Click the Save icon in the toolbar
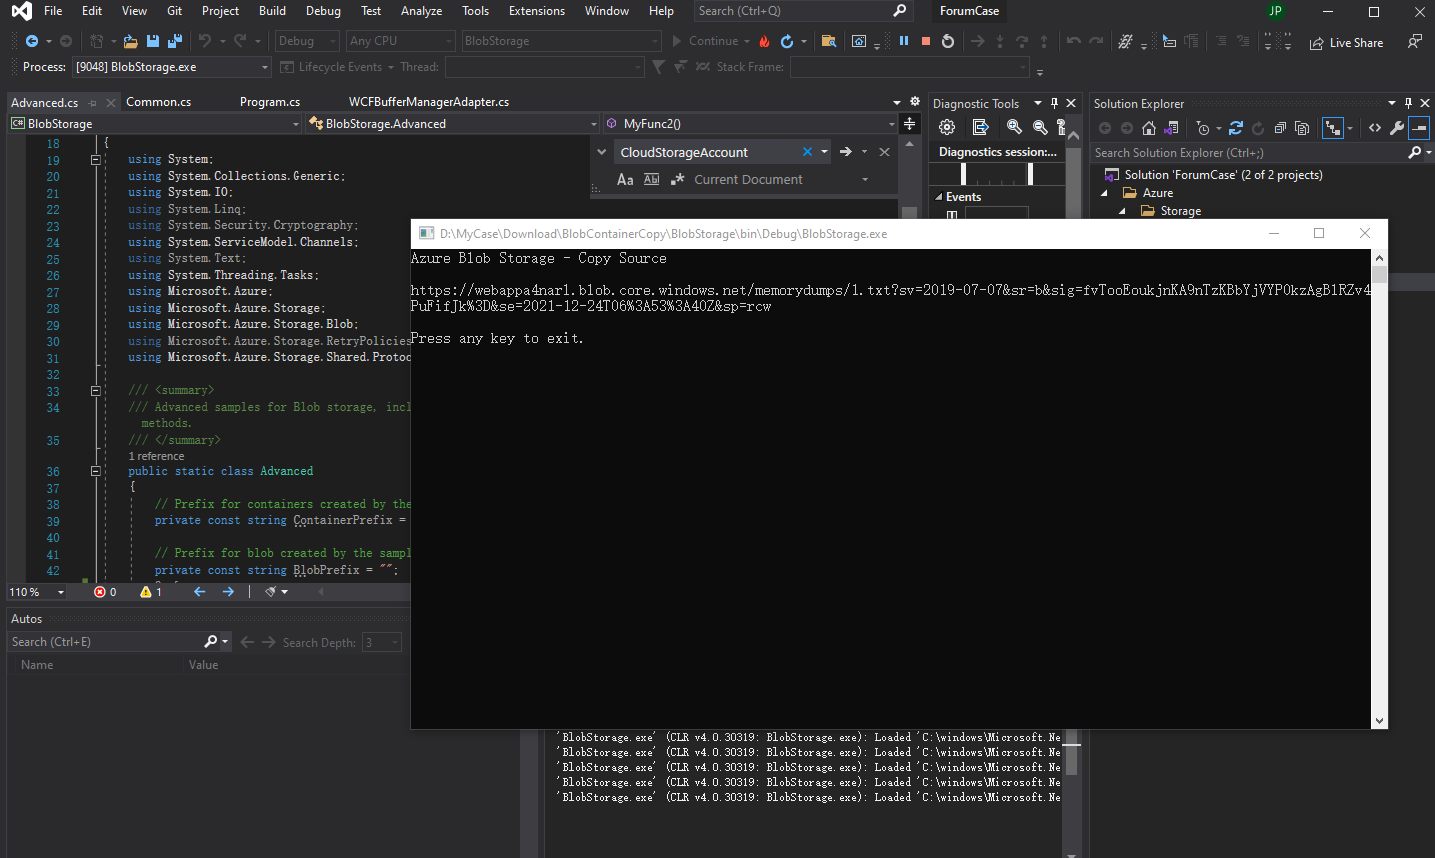 tap(153, 41)
